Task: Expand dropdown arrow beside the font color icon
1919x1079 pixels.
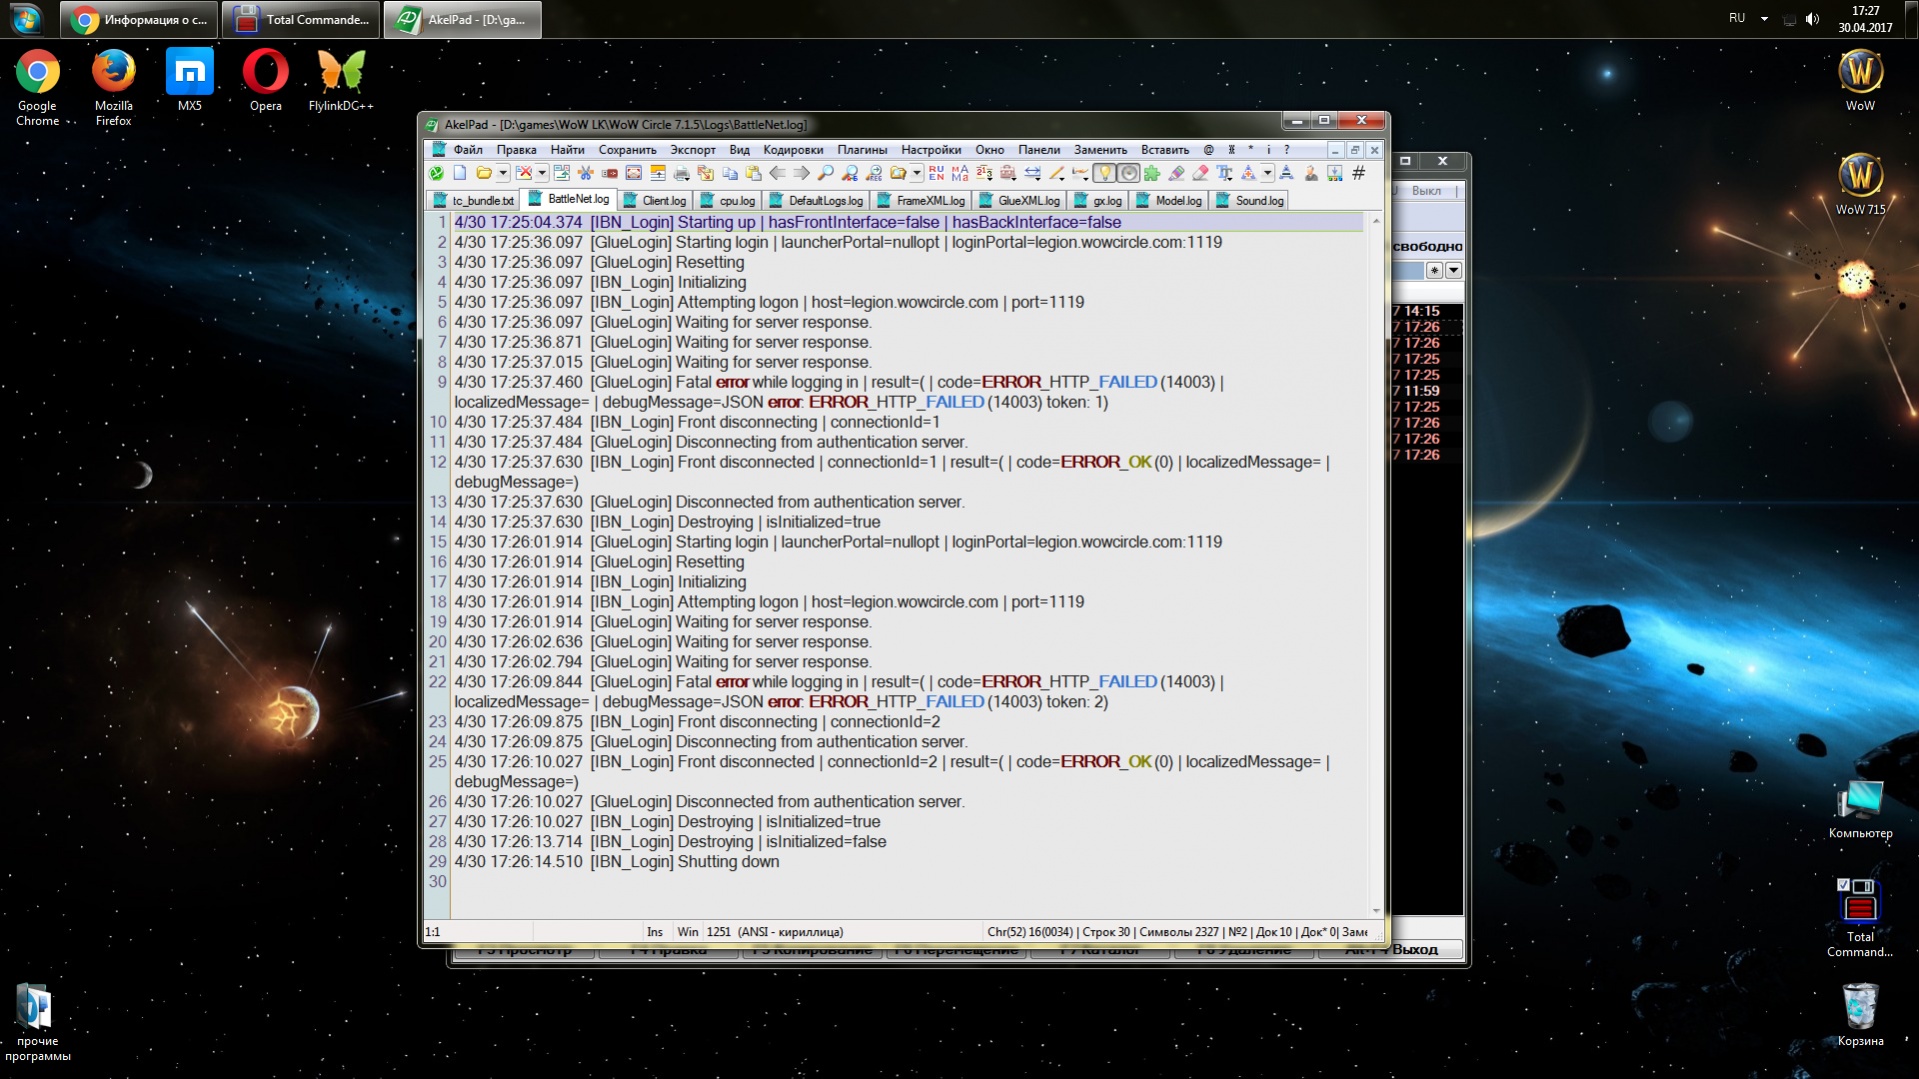Action: (x=1267, y=174)
